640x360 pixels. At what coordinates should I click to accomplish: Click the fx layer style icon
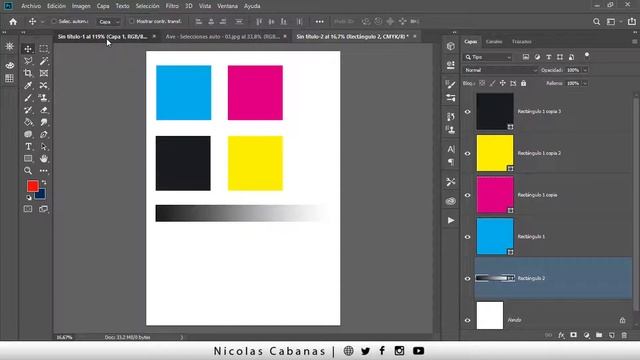click(x=561, y=335)
